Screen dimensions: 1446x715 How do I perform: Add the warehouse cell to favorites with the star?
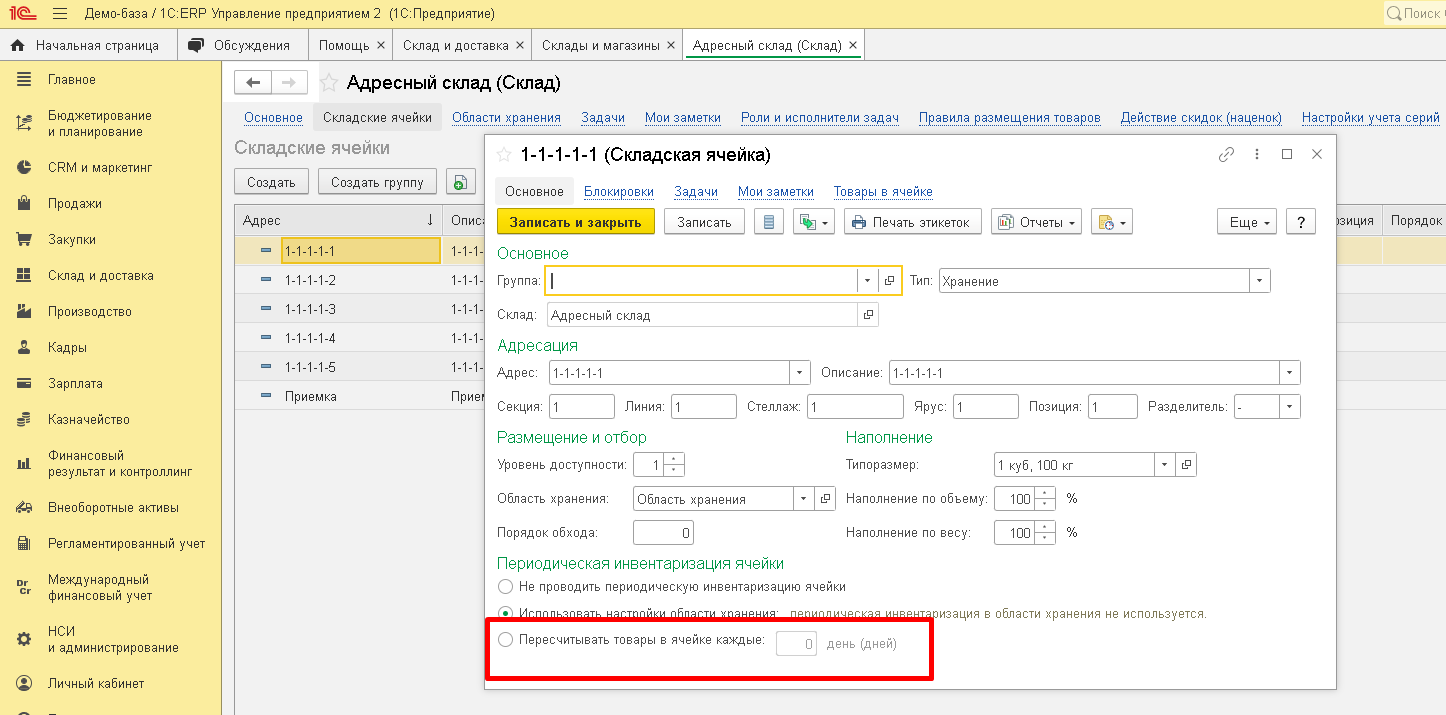point(505,155)
